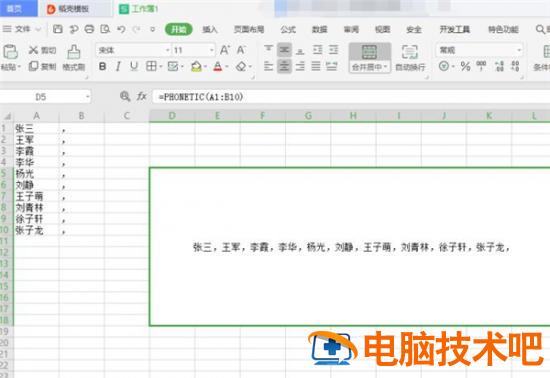Screen dimensions: 550x378
Task: Click the Cut (剪切) scissors button
Action: (42, 50)
